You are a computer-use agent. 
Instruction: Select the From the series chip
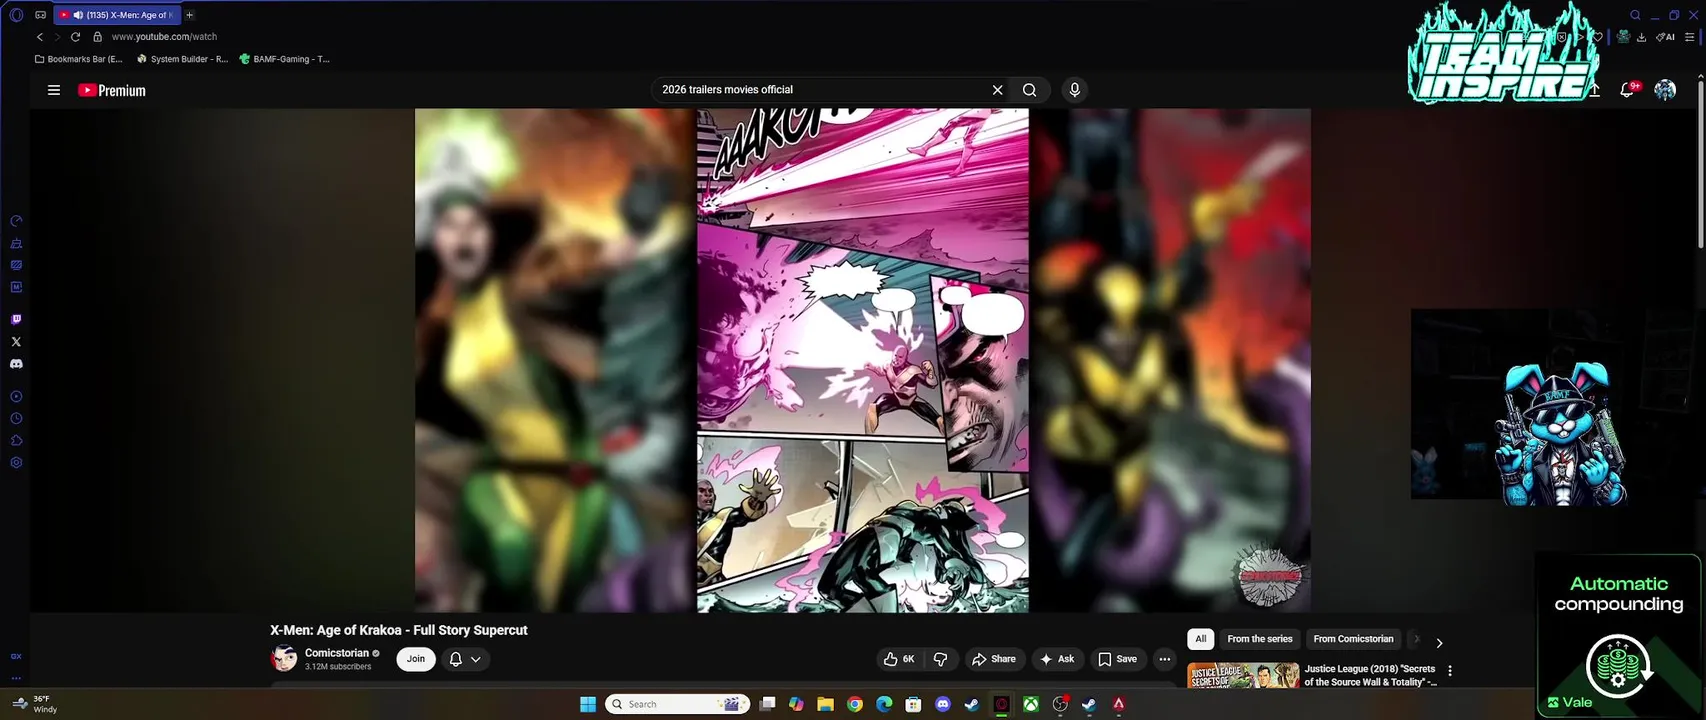click(1260, 639)
